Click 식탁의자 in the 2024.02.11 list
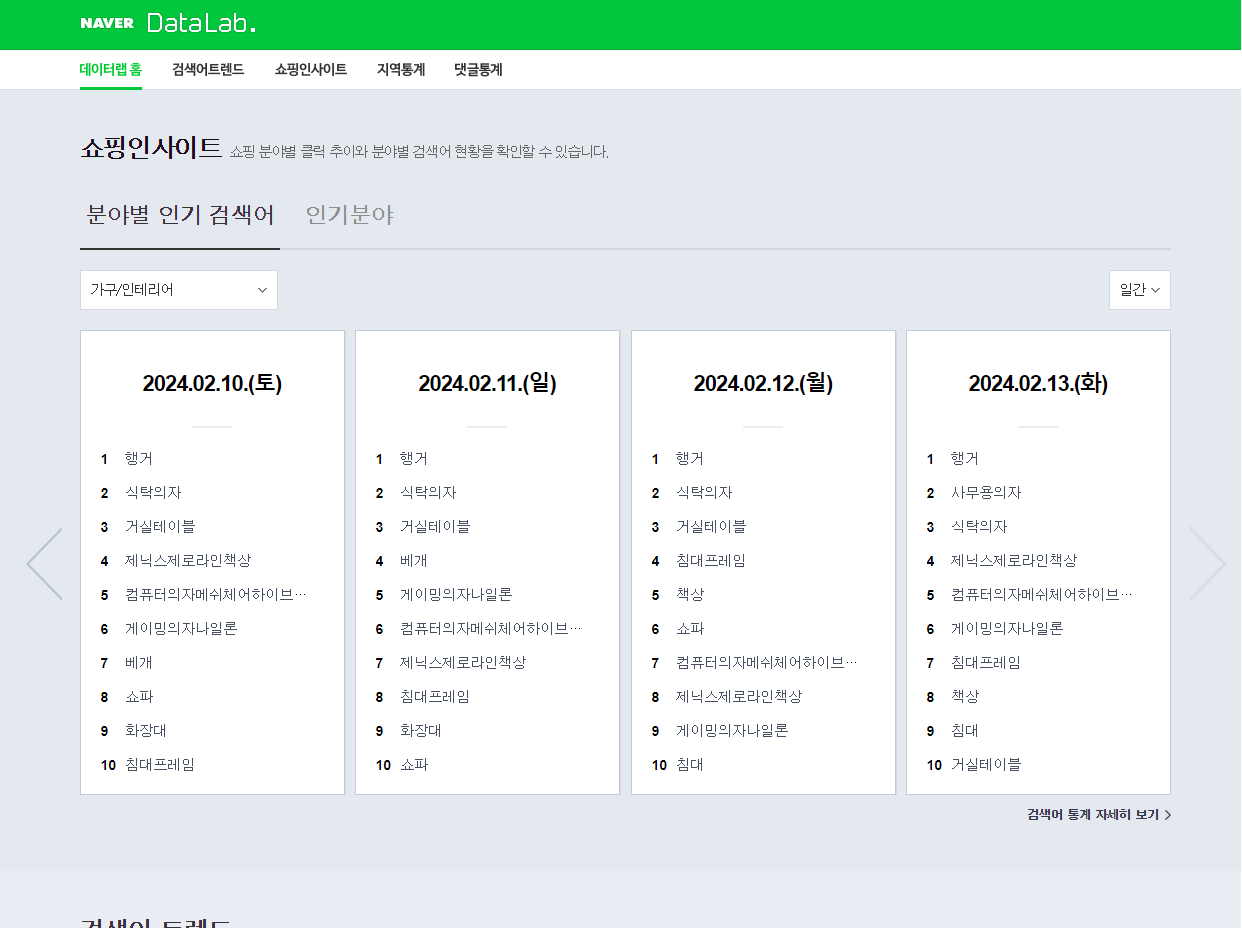1242x928 pixels. [x=428, y=493]
